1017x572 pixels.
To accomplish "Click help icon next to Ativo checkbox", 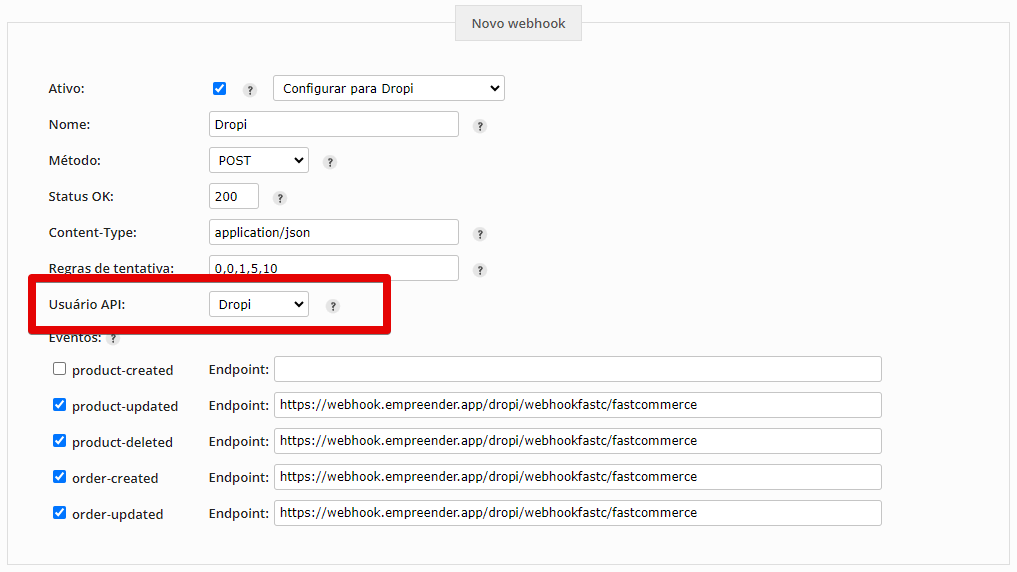I will (x=250, y=90).
